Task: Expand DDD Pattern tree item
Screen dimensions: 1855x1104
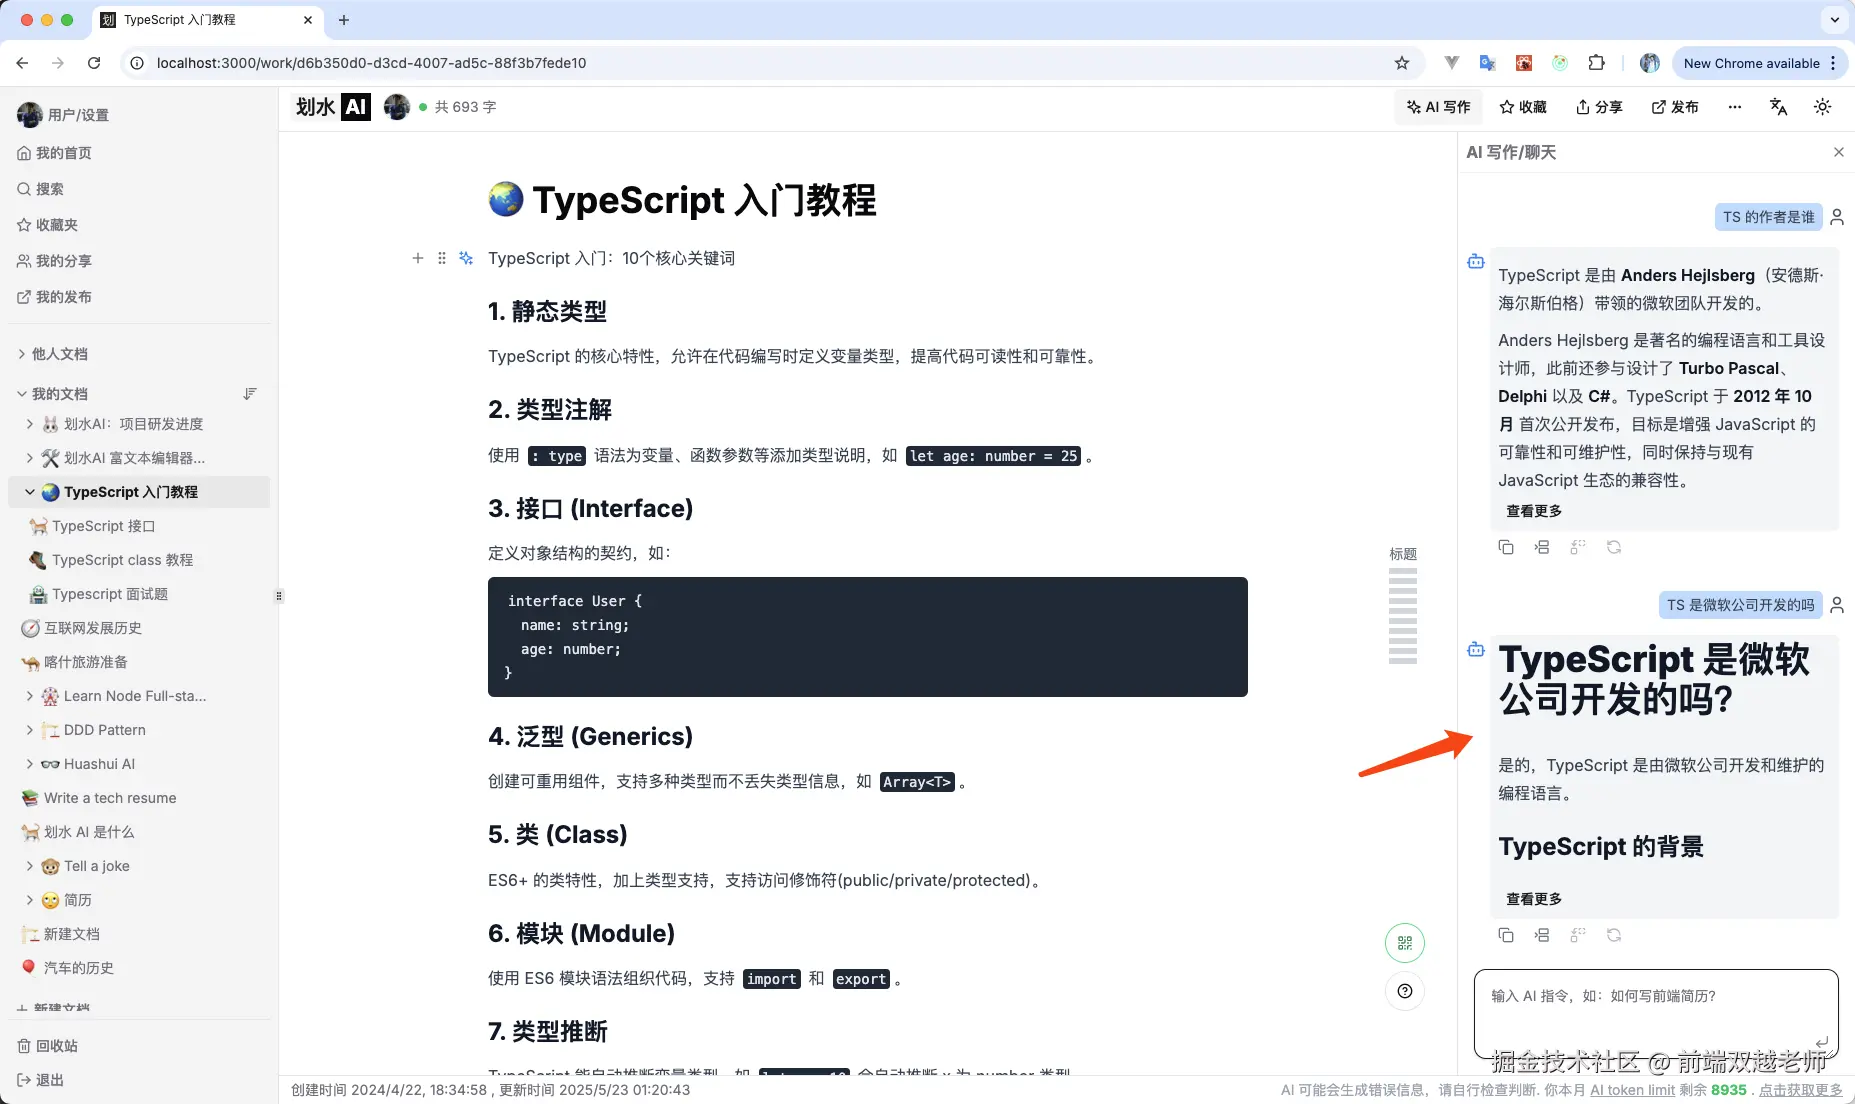Action: pos(30,730)
